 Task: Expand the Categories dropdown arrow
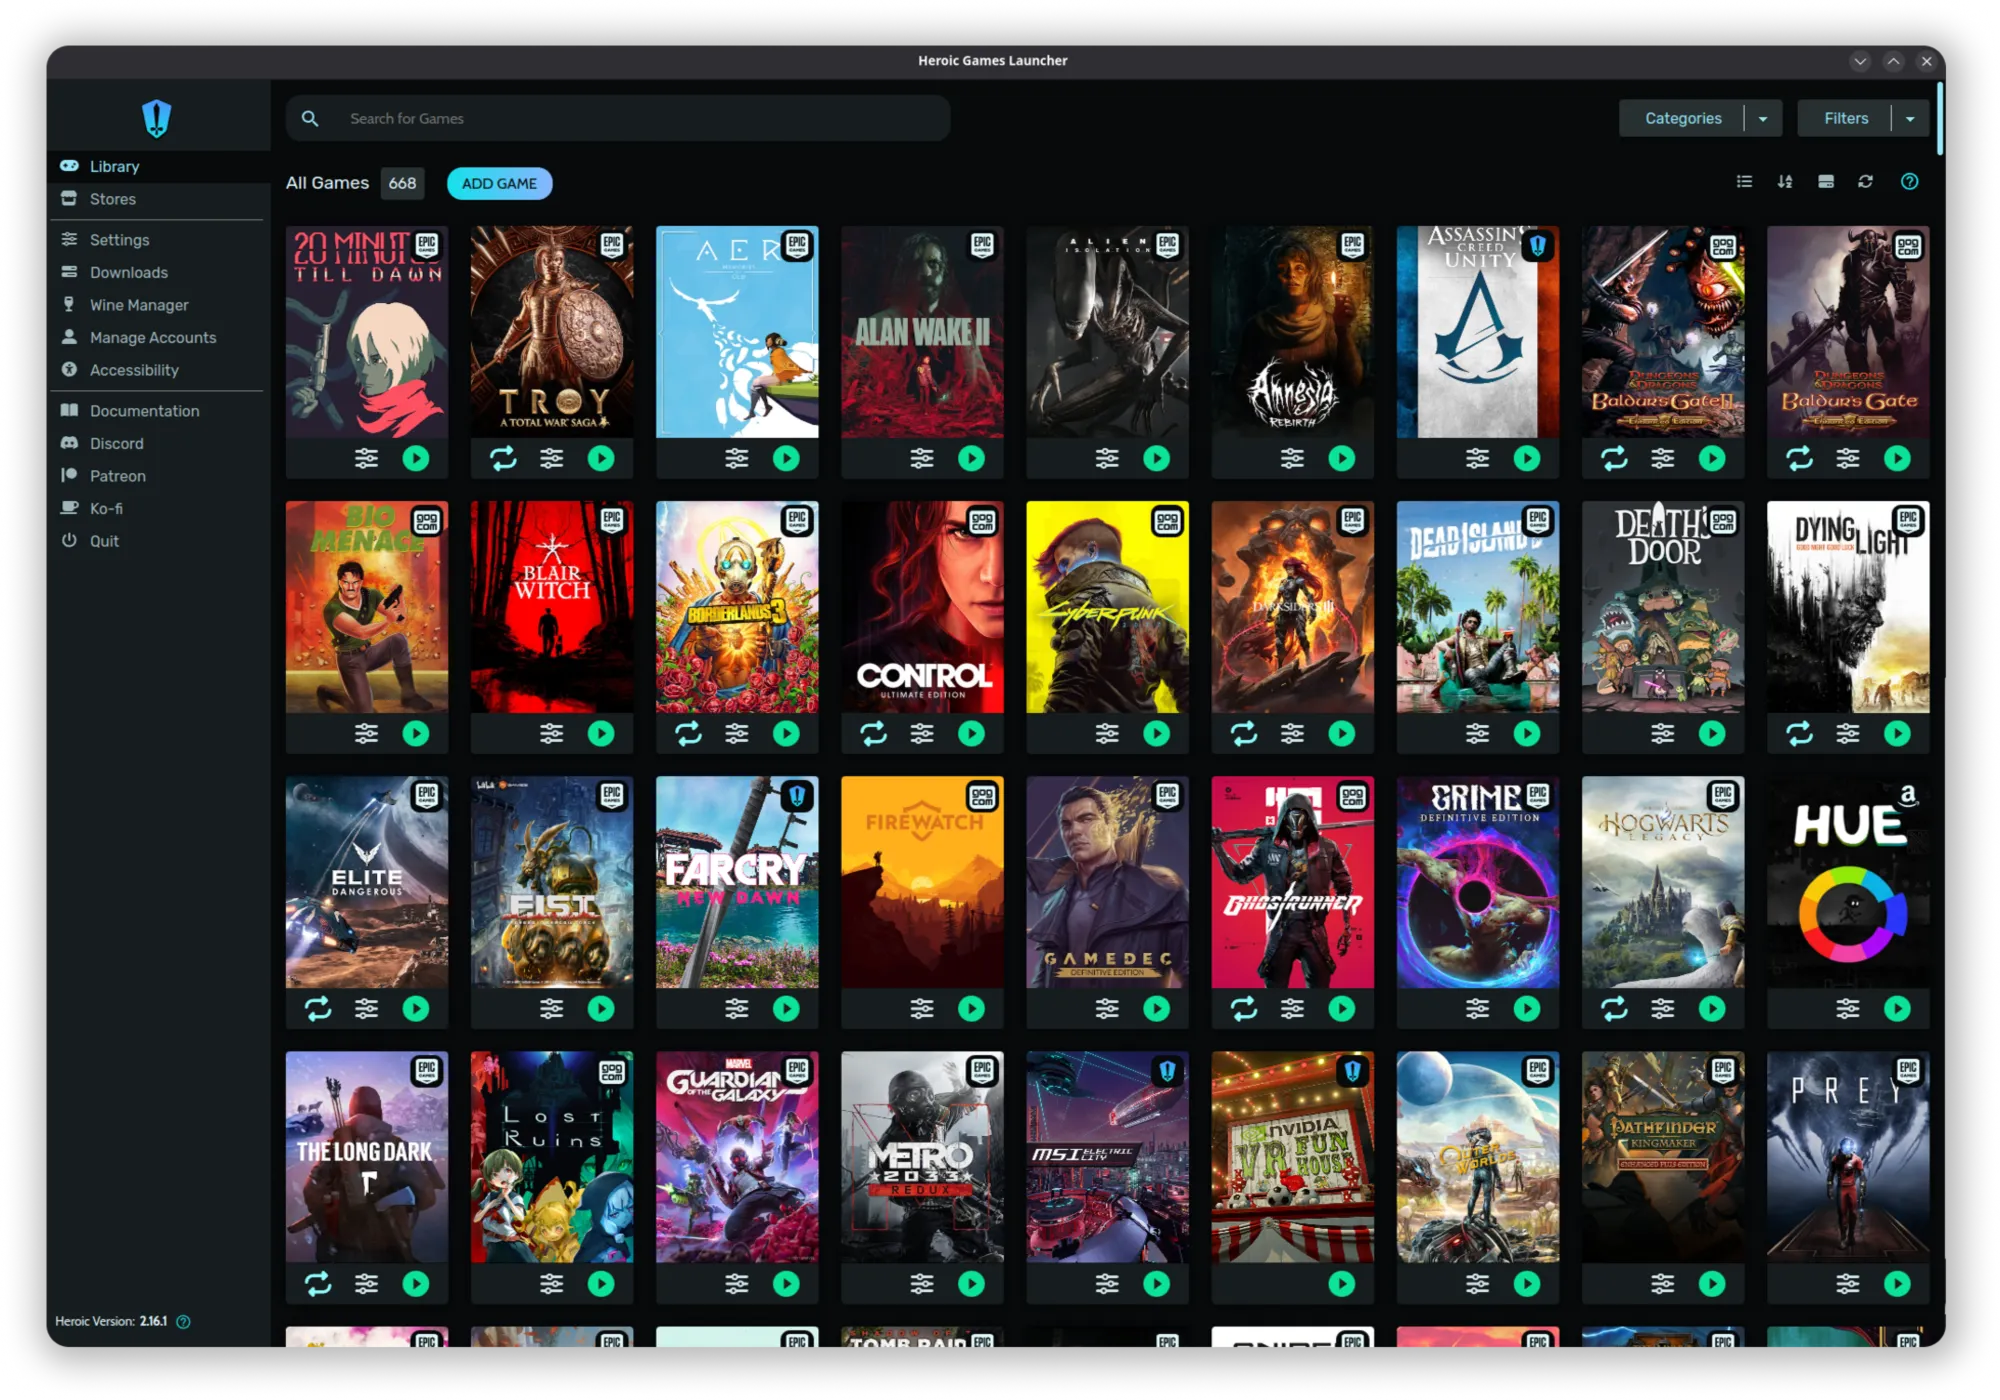[1763, 118]
